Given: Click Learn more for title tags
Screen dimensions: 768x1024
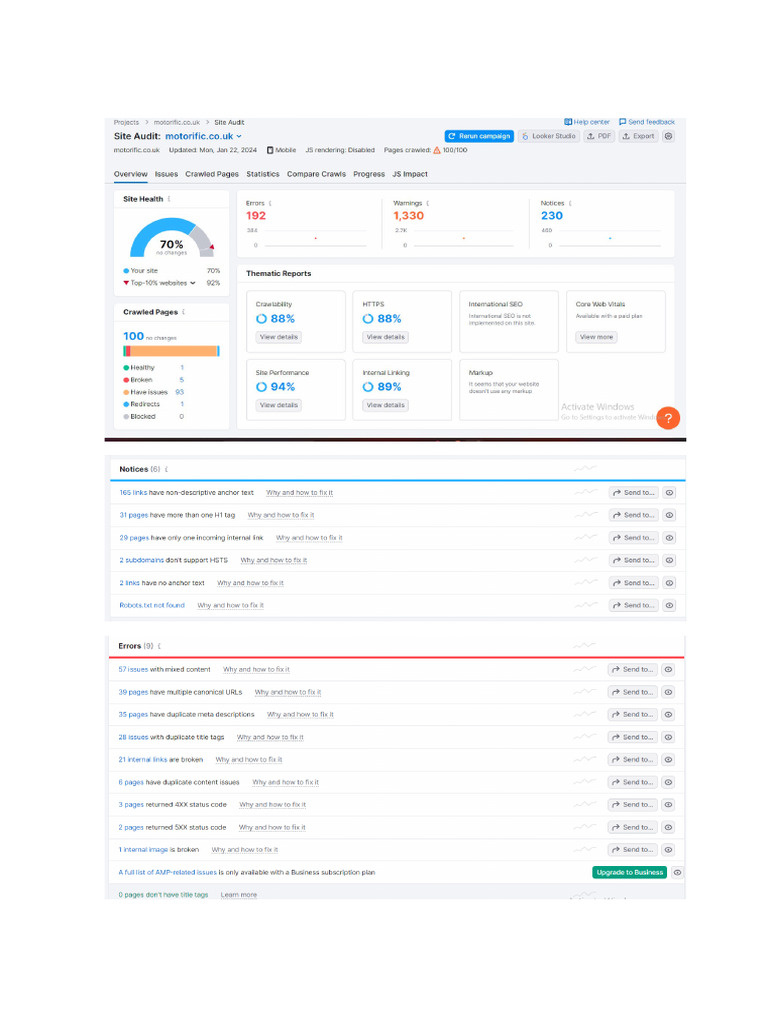Looking at the screenshot, I should tap(238, 895).
